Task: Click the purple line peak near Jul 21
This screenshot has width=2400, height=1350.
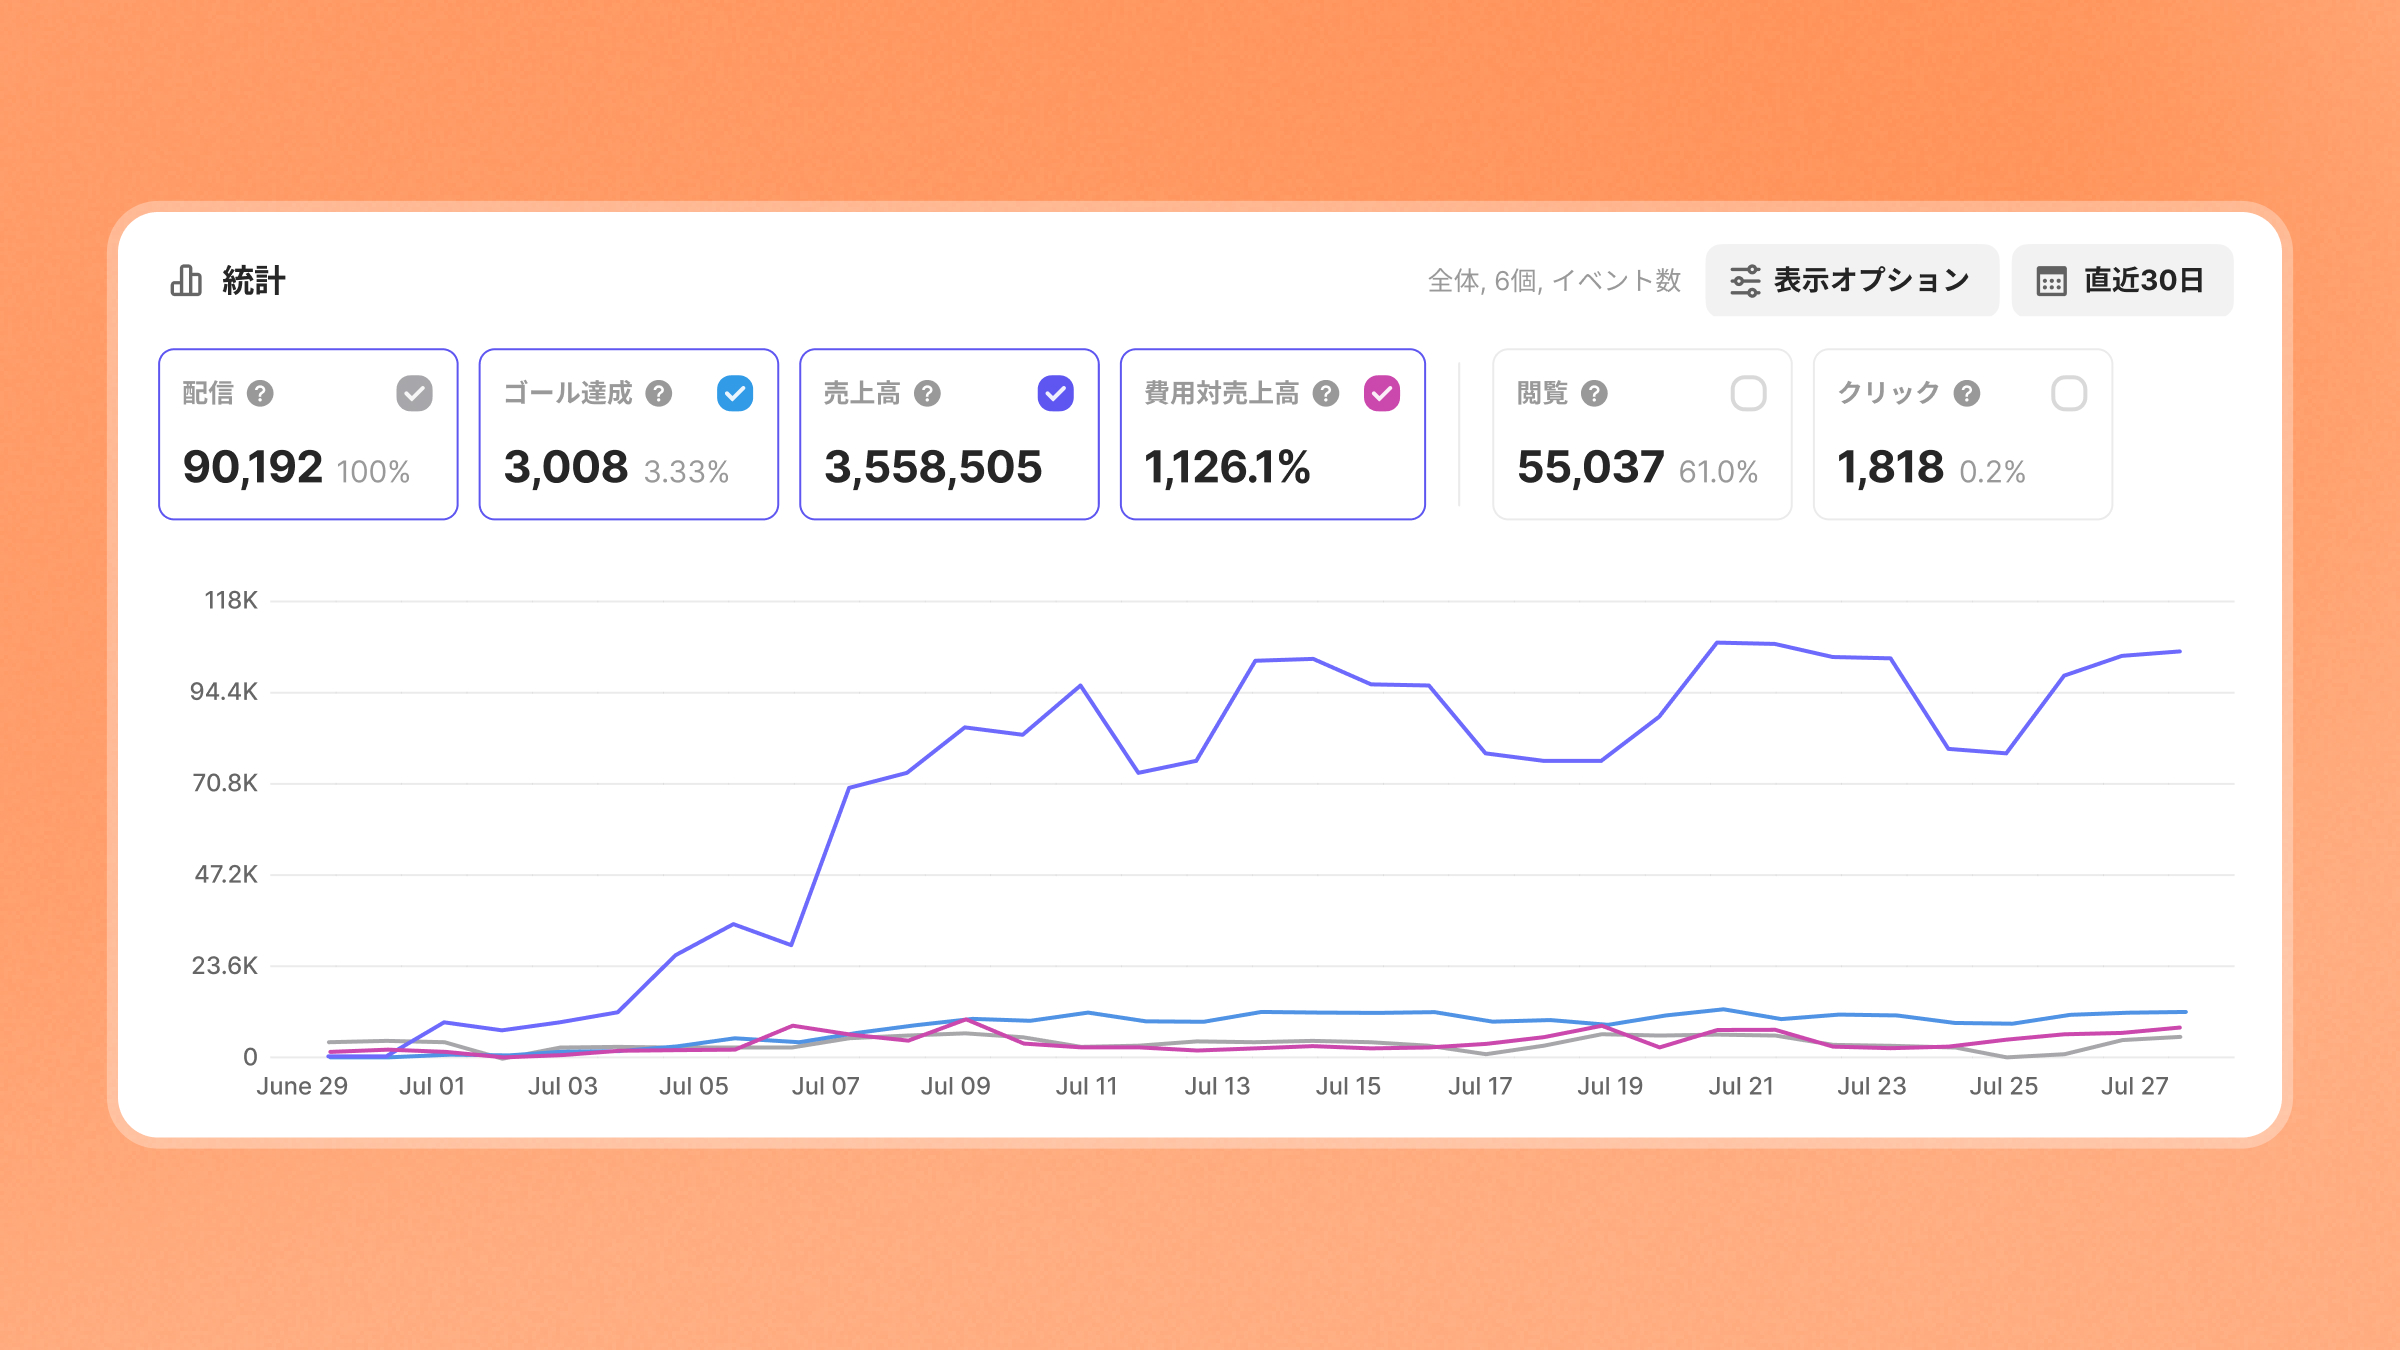Action: click(1717, 643)
